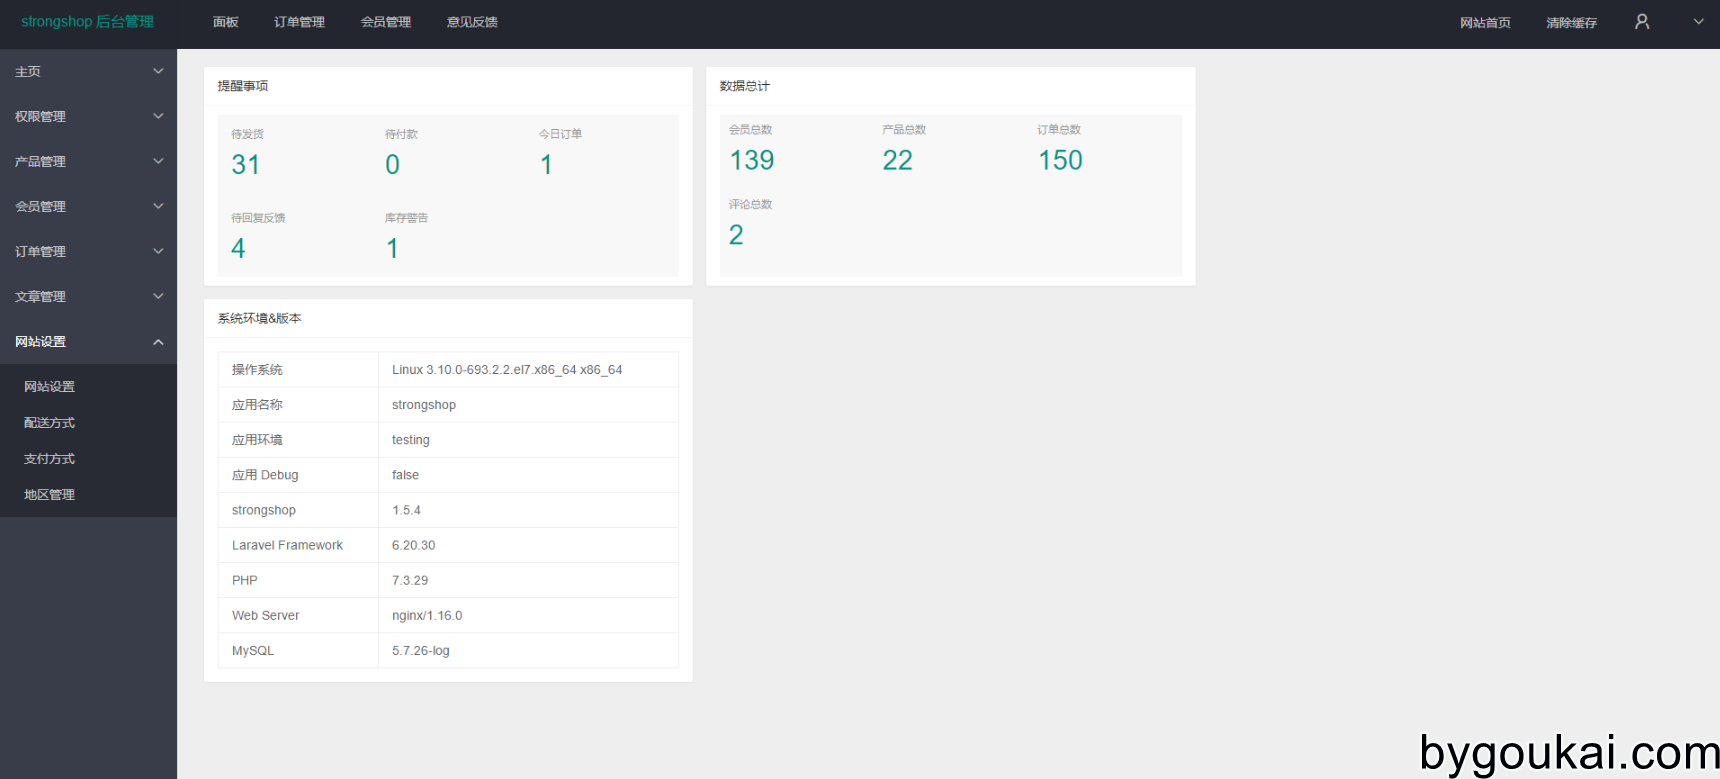The width and height of the screenshot is (1720, 779).
Task: Go to 地区管理 in the sidebar
Action: tap(50, 495)
